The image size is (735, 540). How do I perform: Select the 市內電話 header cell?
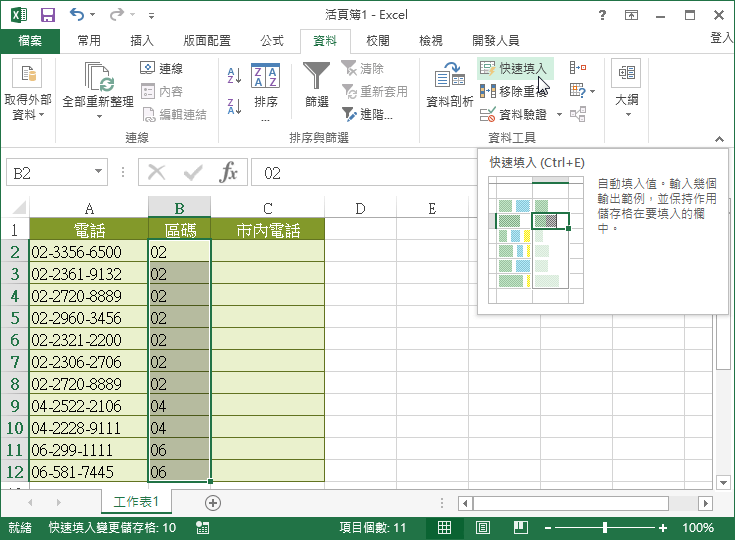pyautogui.click(x=268, y=230)
